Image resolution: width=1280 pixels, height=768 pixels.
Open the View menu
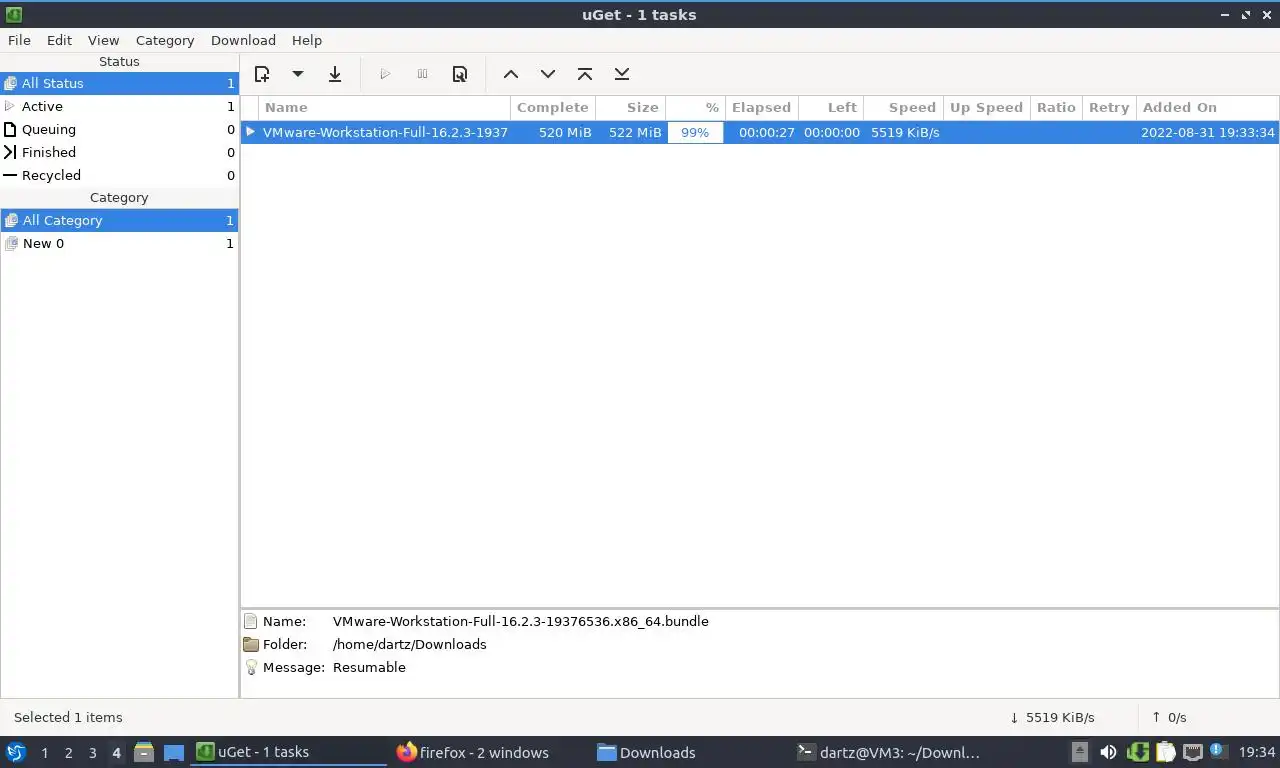coord(103,40)
